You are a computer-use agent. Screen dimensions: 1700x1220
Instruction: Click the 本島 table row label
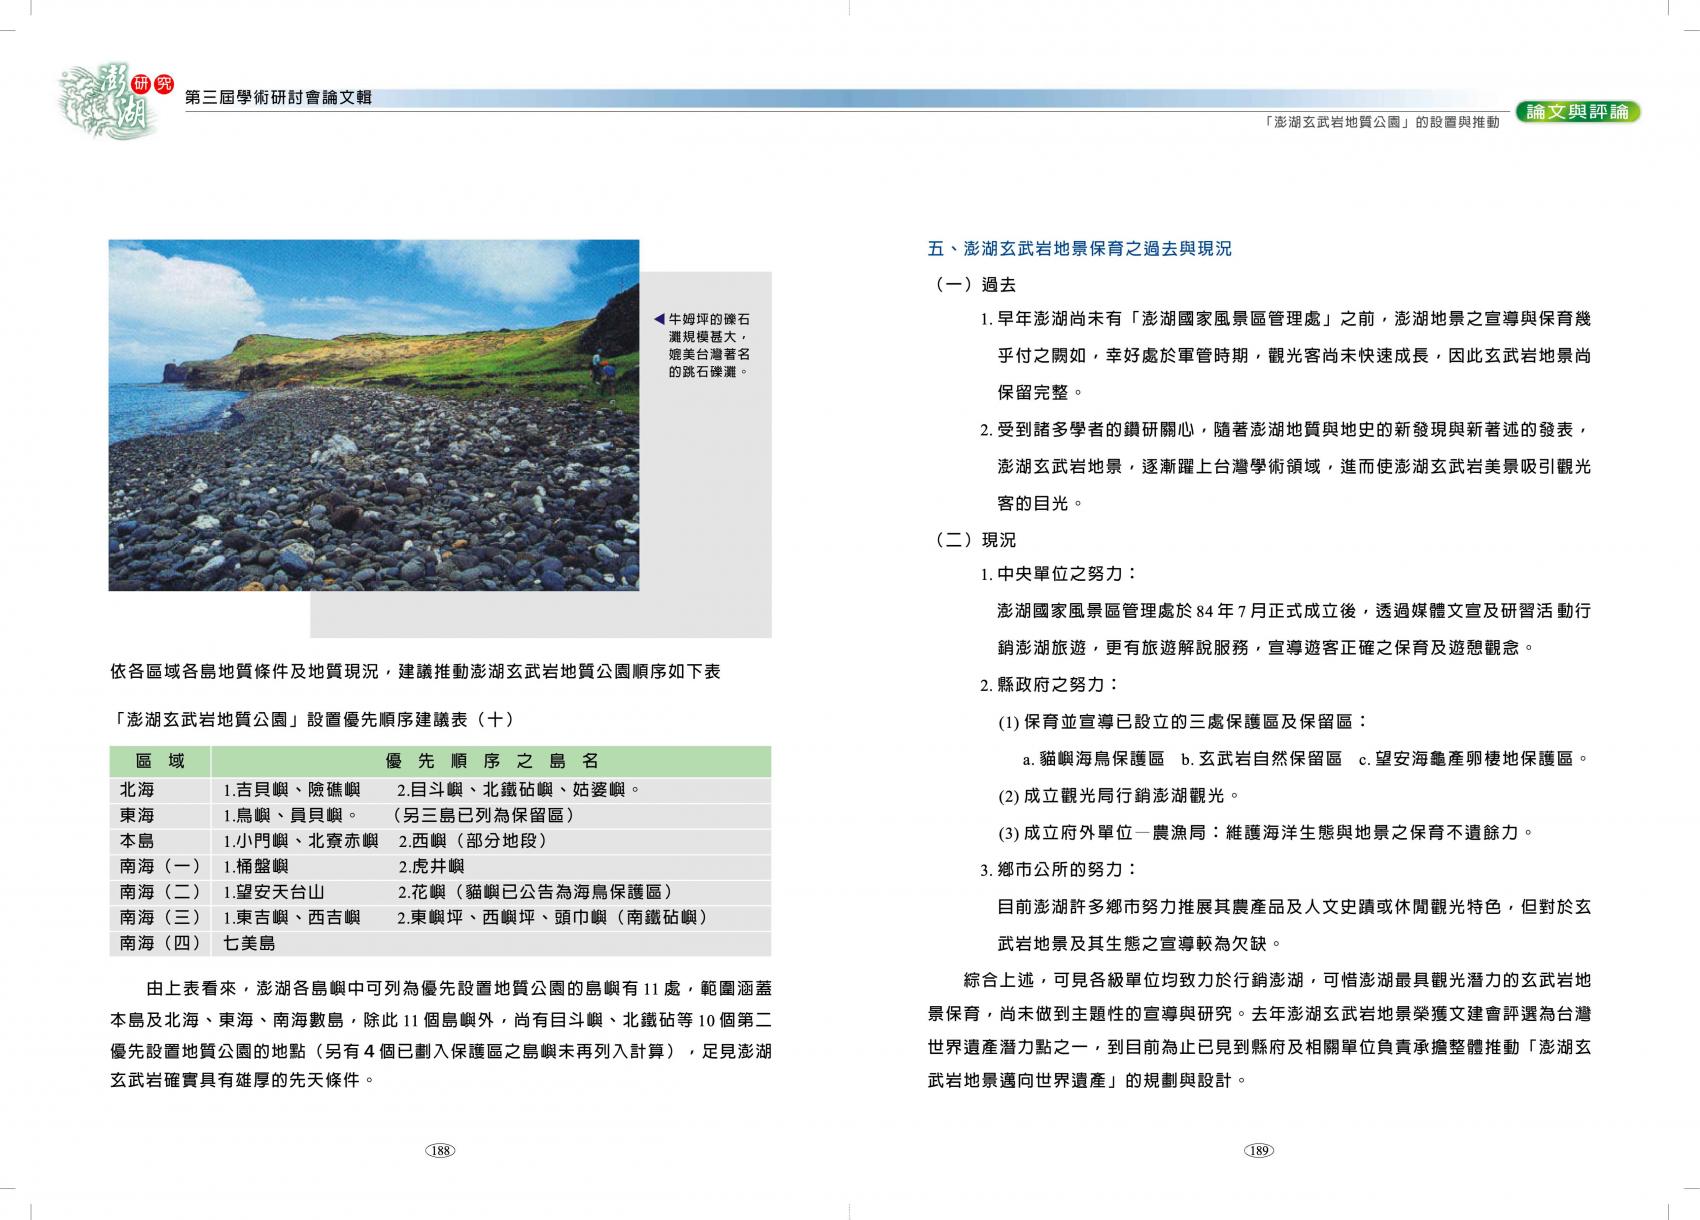coord(138,841)
